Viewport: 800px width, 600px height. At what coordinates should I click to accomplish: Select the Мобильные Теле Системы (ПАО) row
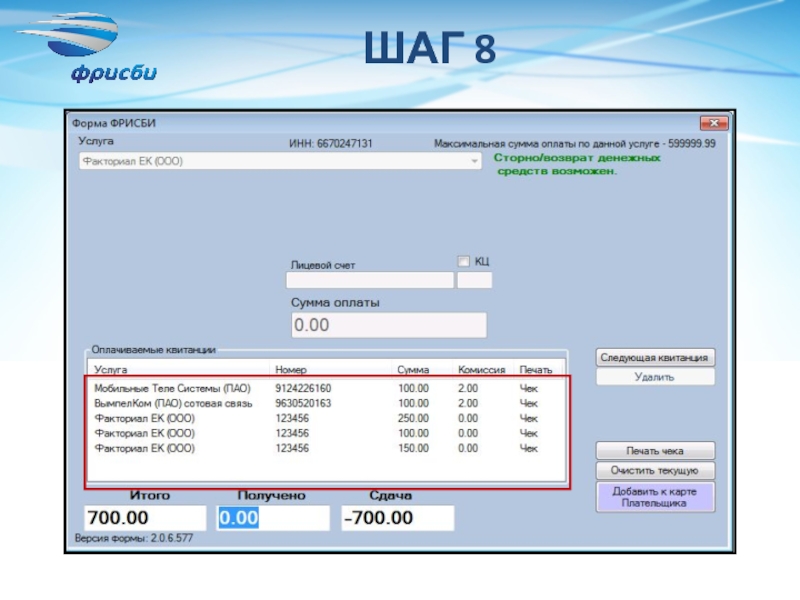coord(327,389)
